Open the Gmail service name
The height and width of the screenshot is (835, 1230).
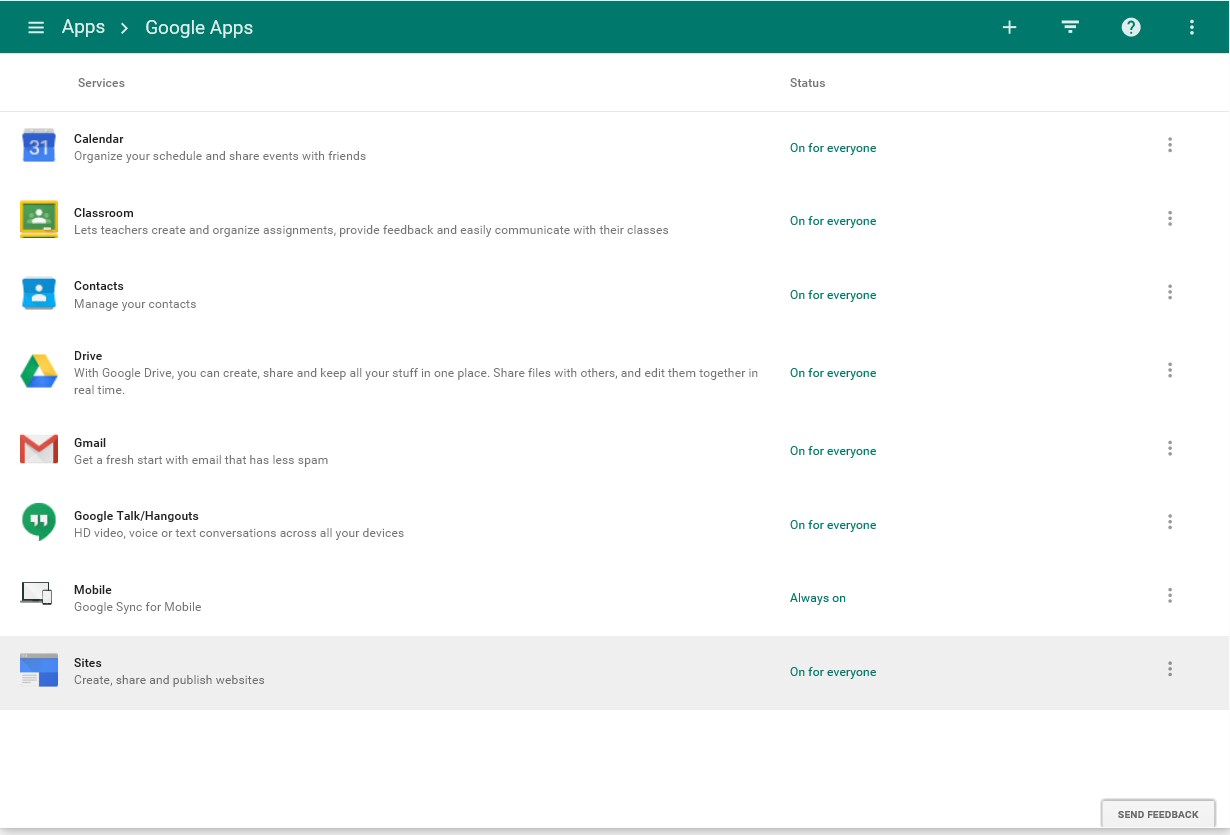point(90,443)
